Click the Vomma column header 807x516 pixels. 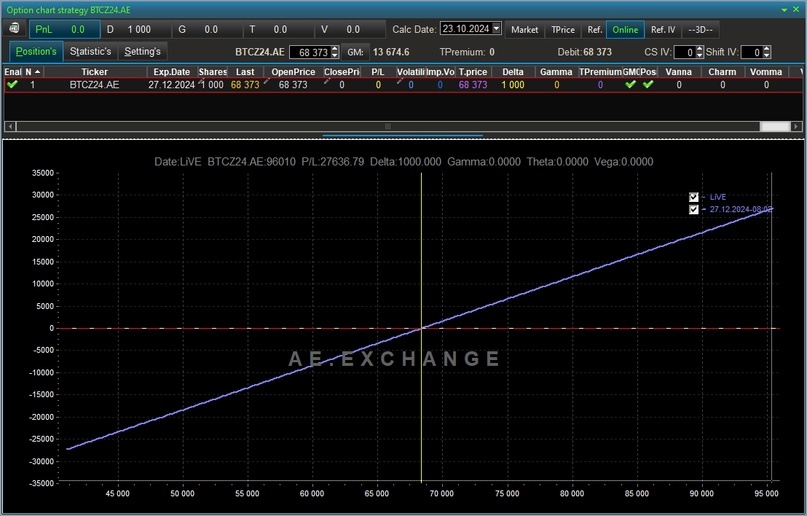pyautogui.click(x=766, y=72)
